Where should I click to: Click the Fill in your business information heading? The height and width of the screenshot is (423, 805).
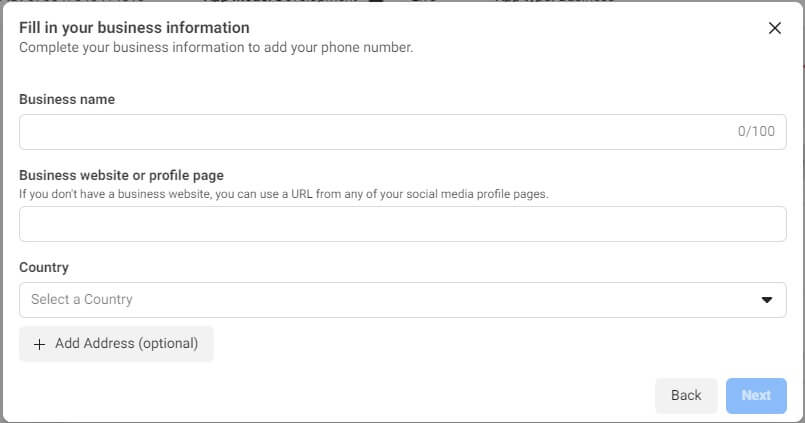click(135, 28)
